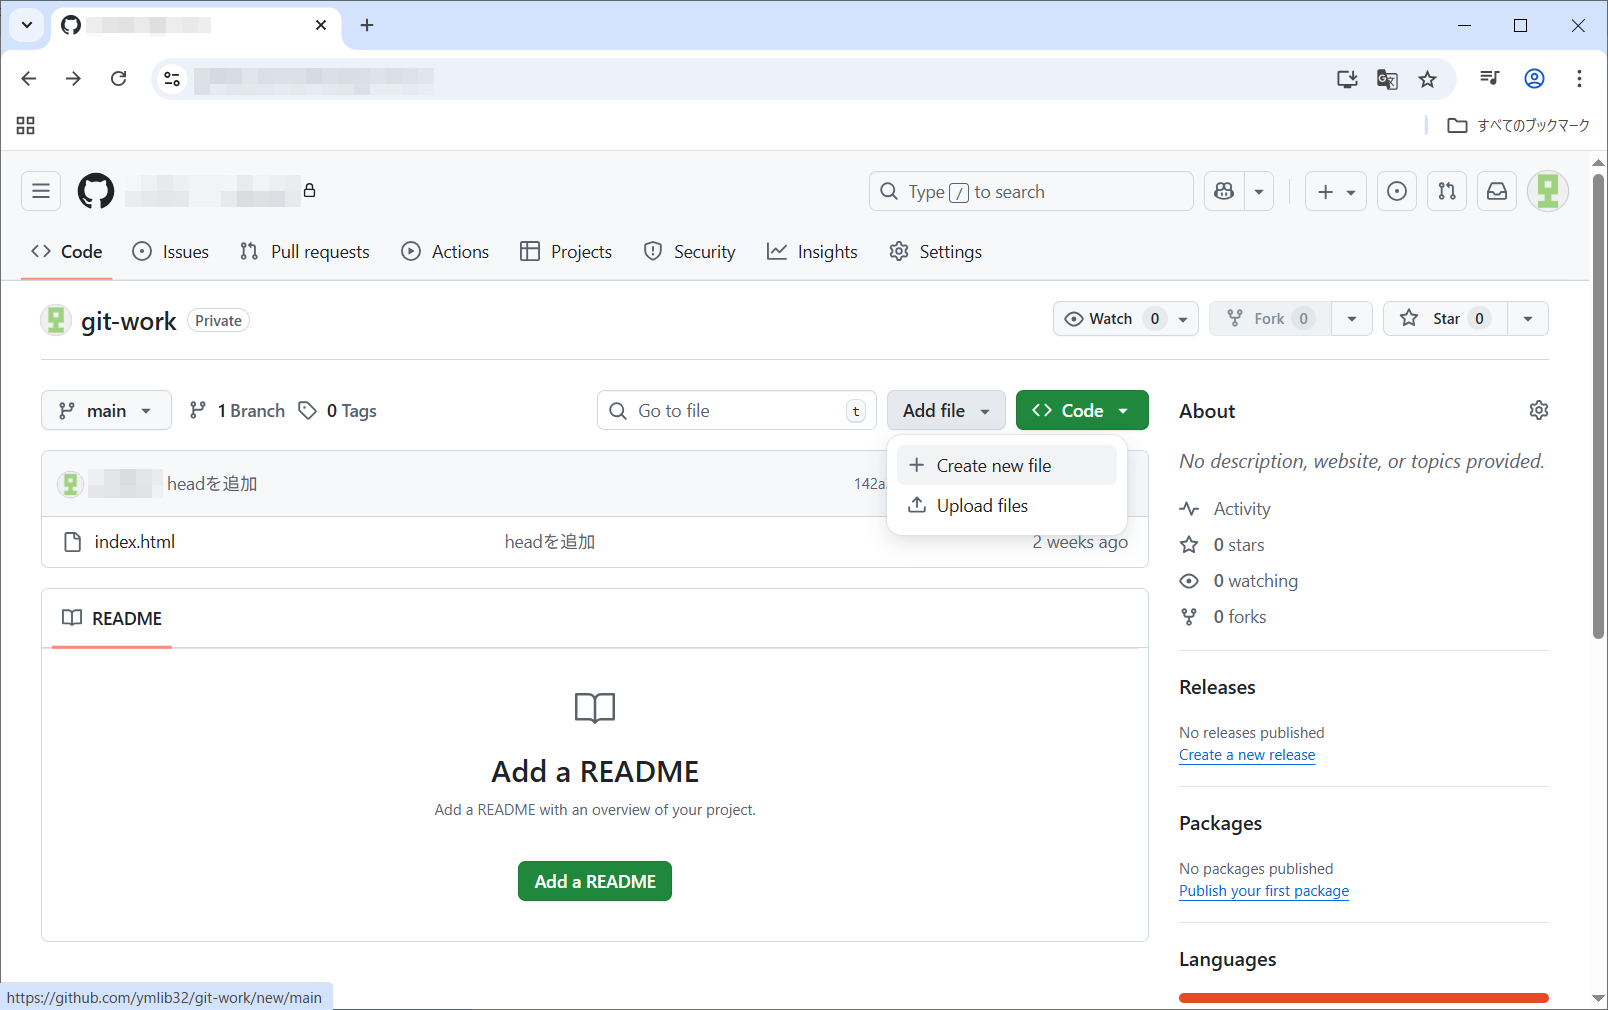Switch to the Settings tab

[935, 252]
